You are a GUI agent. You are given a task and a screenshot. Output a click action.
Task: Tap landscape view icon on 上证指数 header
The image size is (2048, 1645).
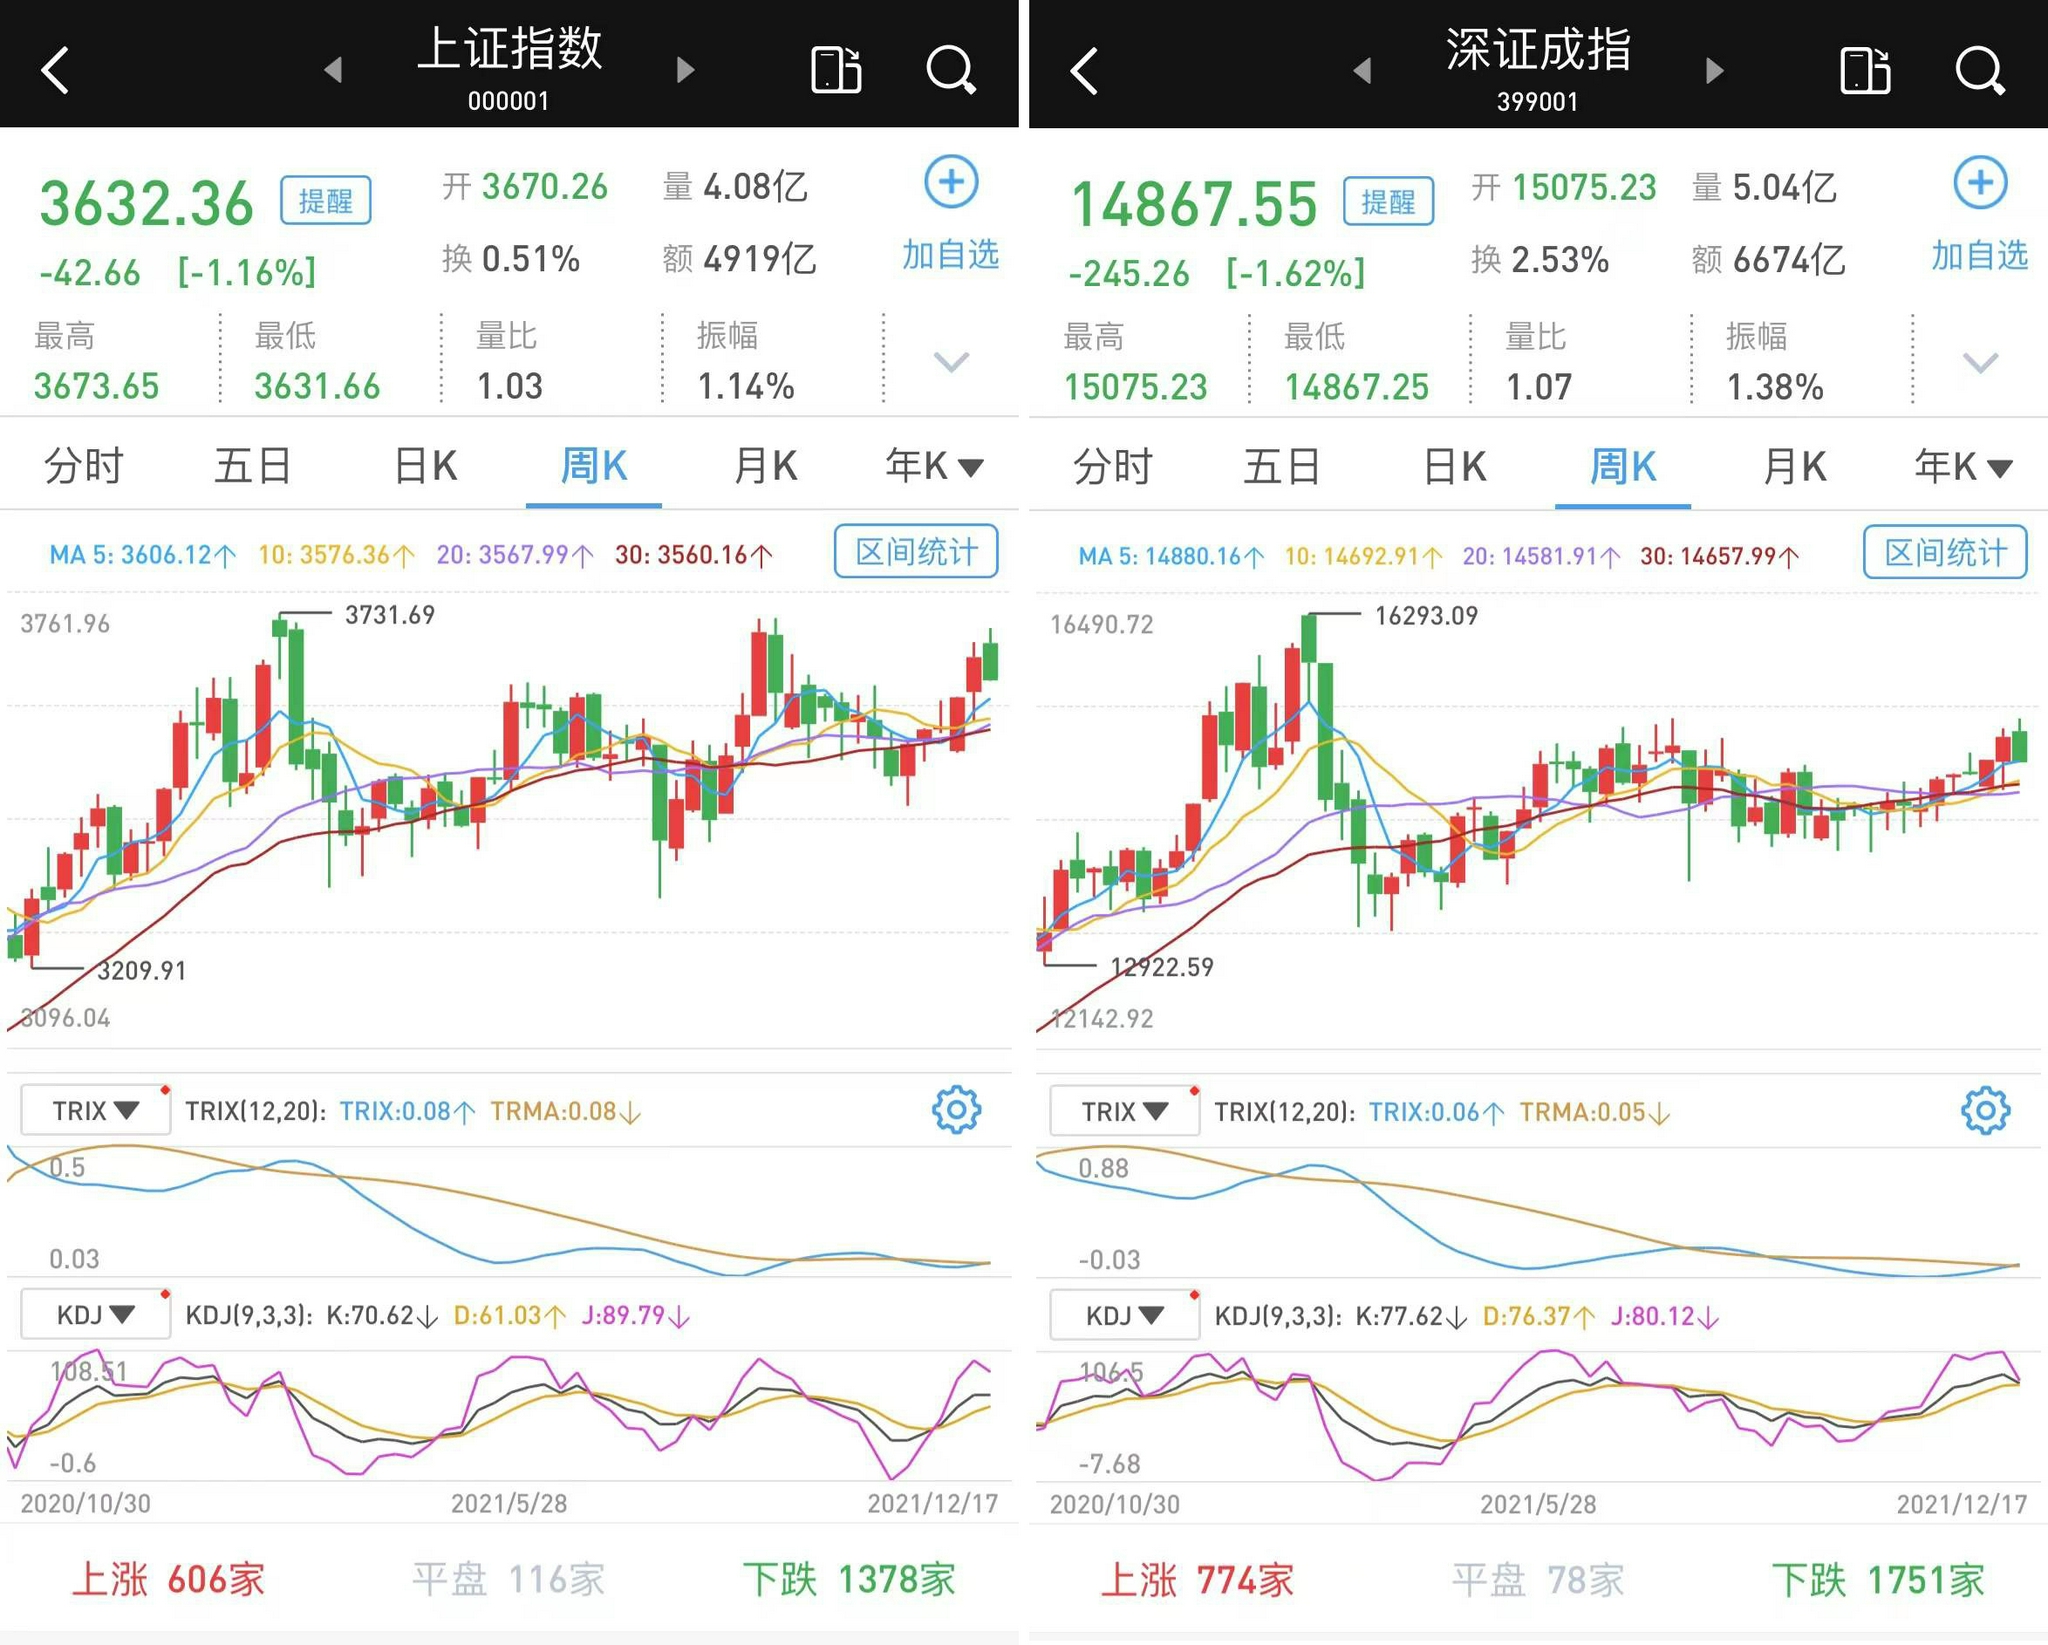pyautogui.click(x=836, y=70)
